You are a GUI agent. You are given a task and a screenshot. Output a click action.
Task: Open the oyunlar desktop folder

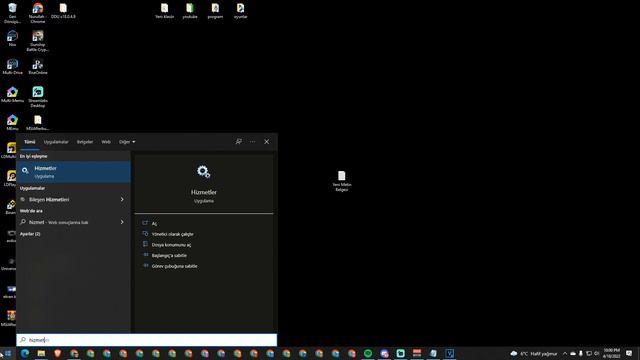(240, 11)
